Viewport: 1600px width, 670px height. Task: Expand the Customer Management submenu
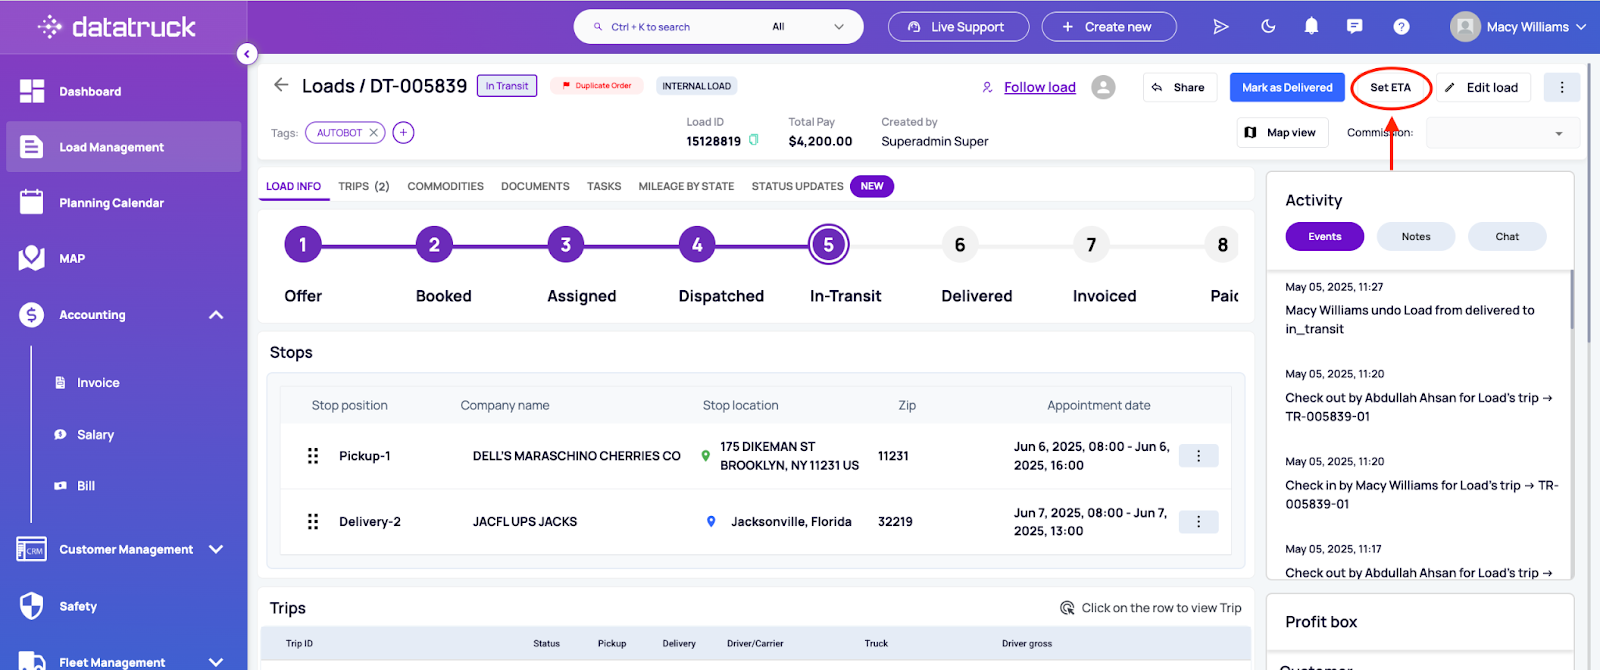216,549
